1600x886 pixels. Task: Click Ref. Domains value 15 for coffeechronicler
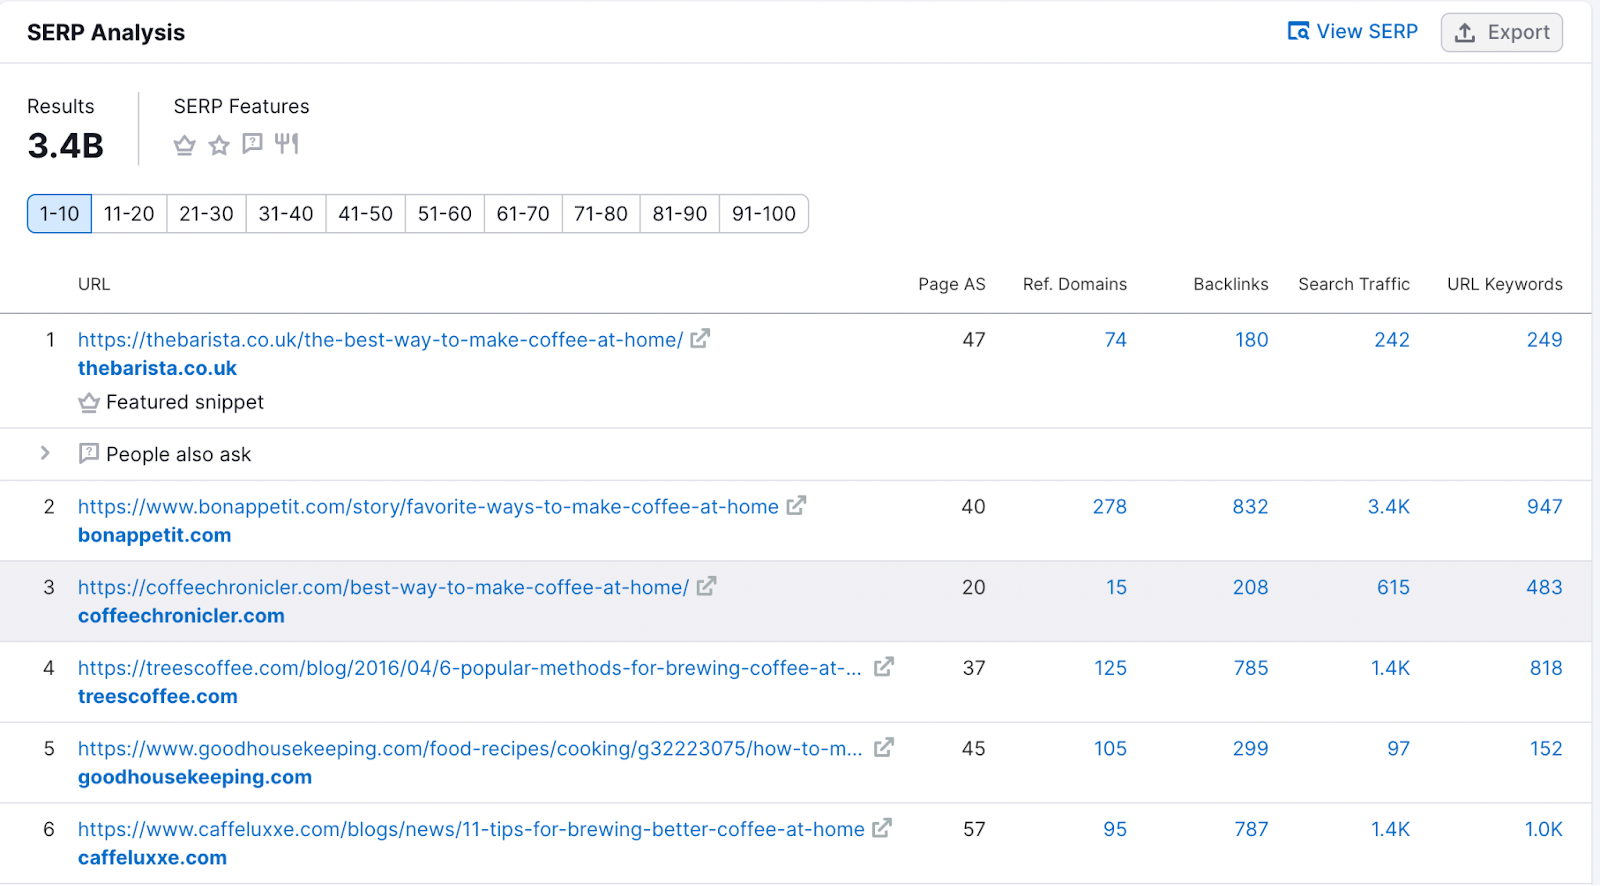[x=1116, y=588]
